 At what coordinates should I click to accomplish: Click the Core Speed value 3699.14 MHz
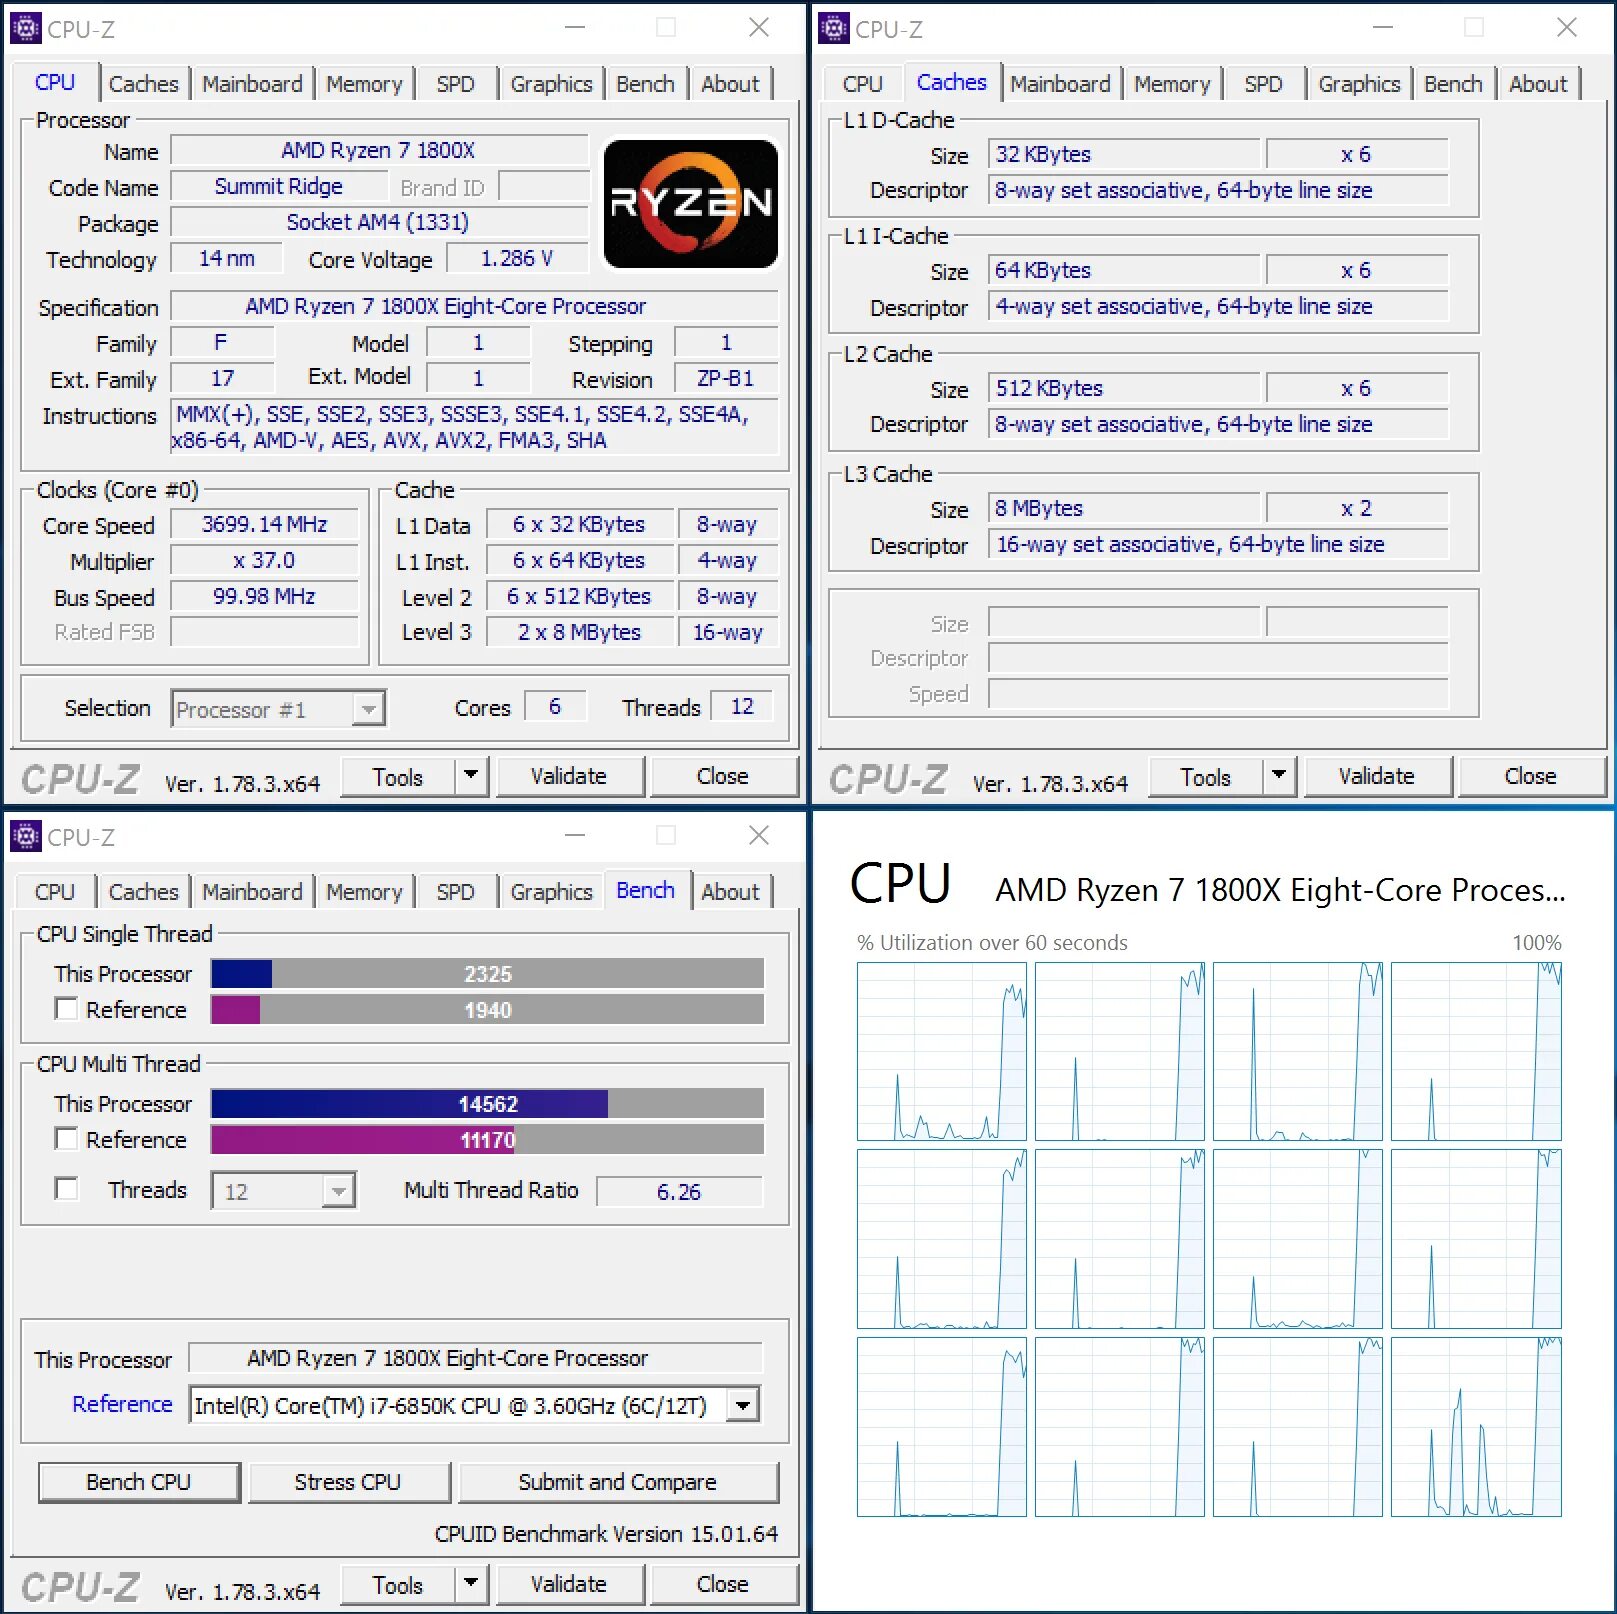tap(265, 524)
